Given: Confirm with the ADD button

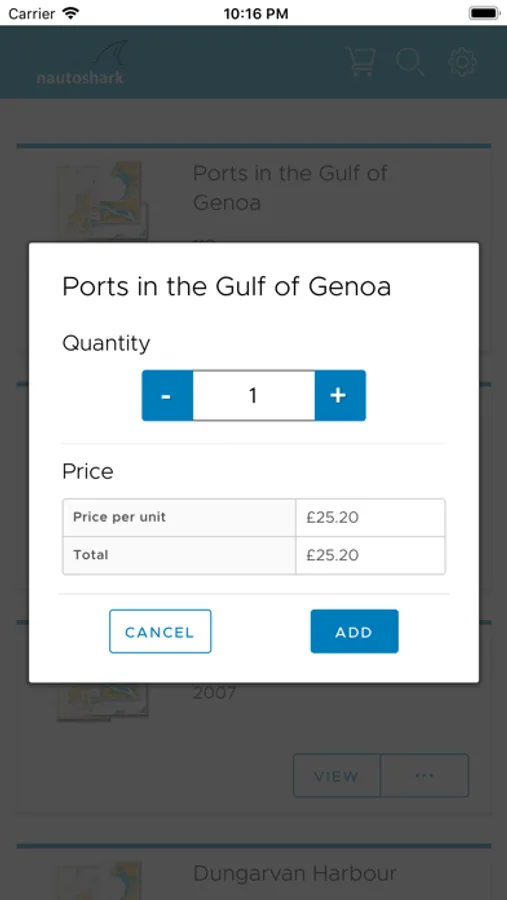Looking at the screenshot, I should (354, 631).
